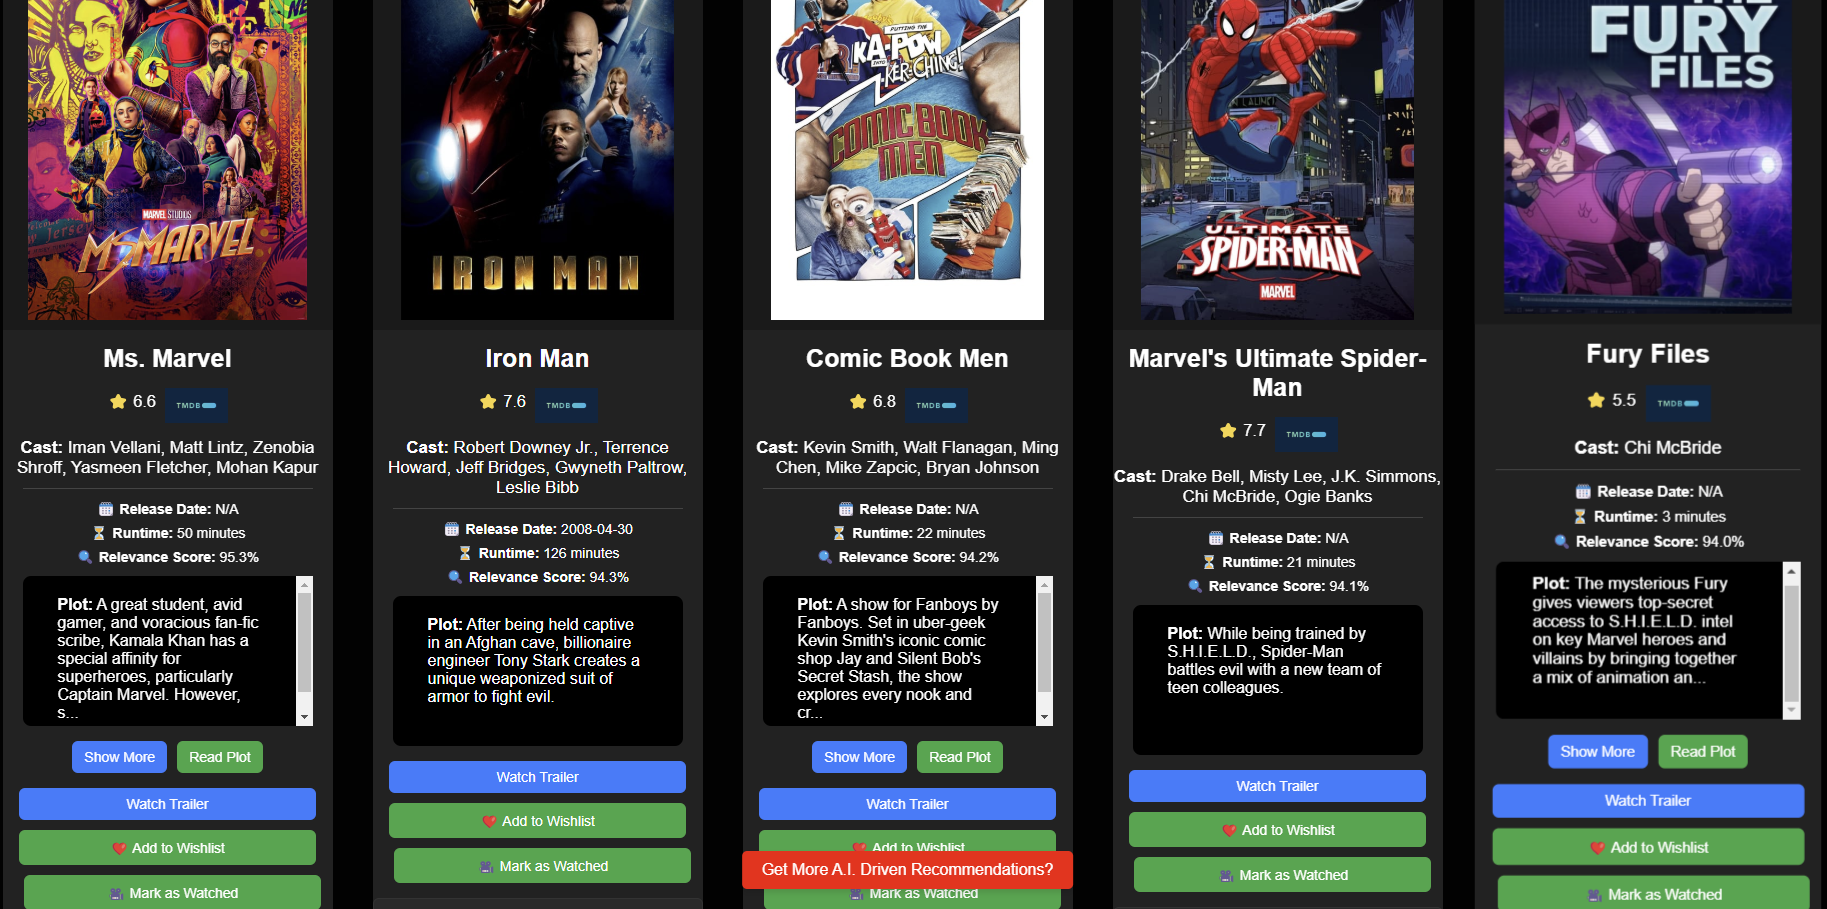Click the hourglass icon by the 3 minutes runtime
1827x909 pixels.
1580,516
